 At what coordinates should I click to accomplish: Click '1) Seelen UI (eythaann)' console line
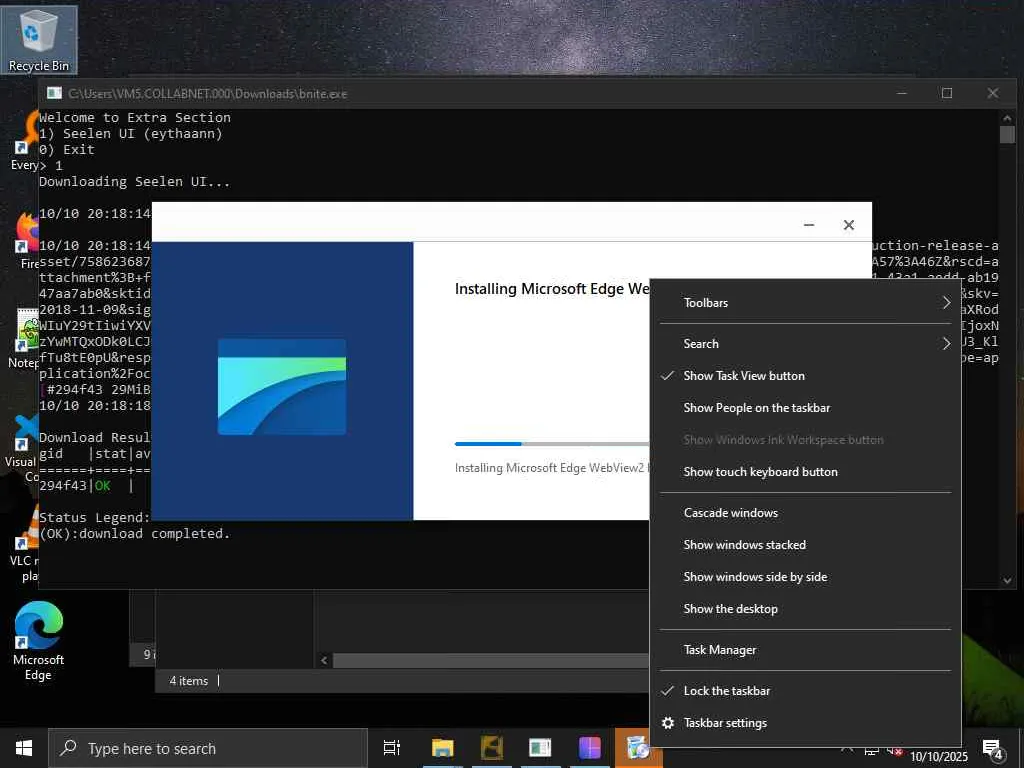(x=131, y=133)
